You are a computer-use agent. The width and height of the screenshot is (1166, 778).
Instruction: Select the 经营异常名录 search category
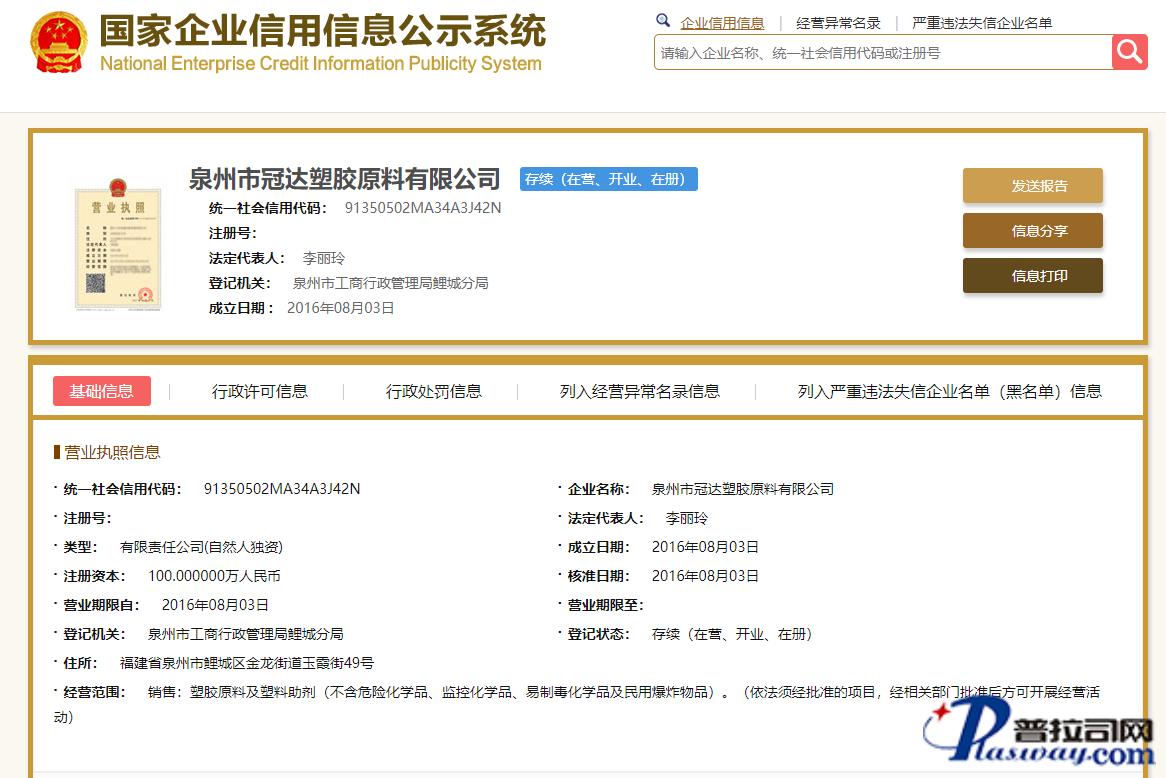[x=838, y=23]
